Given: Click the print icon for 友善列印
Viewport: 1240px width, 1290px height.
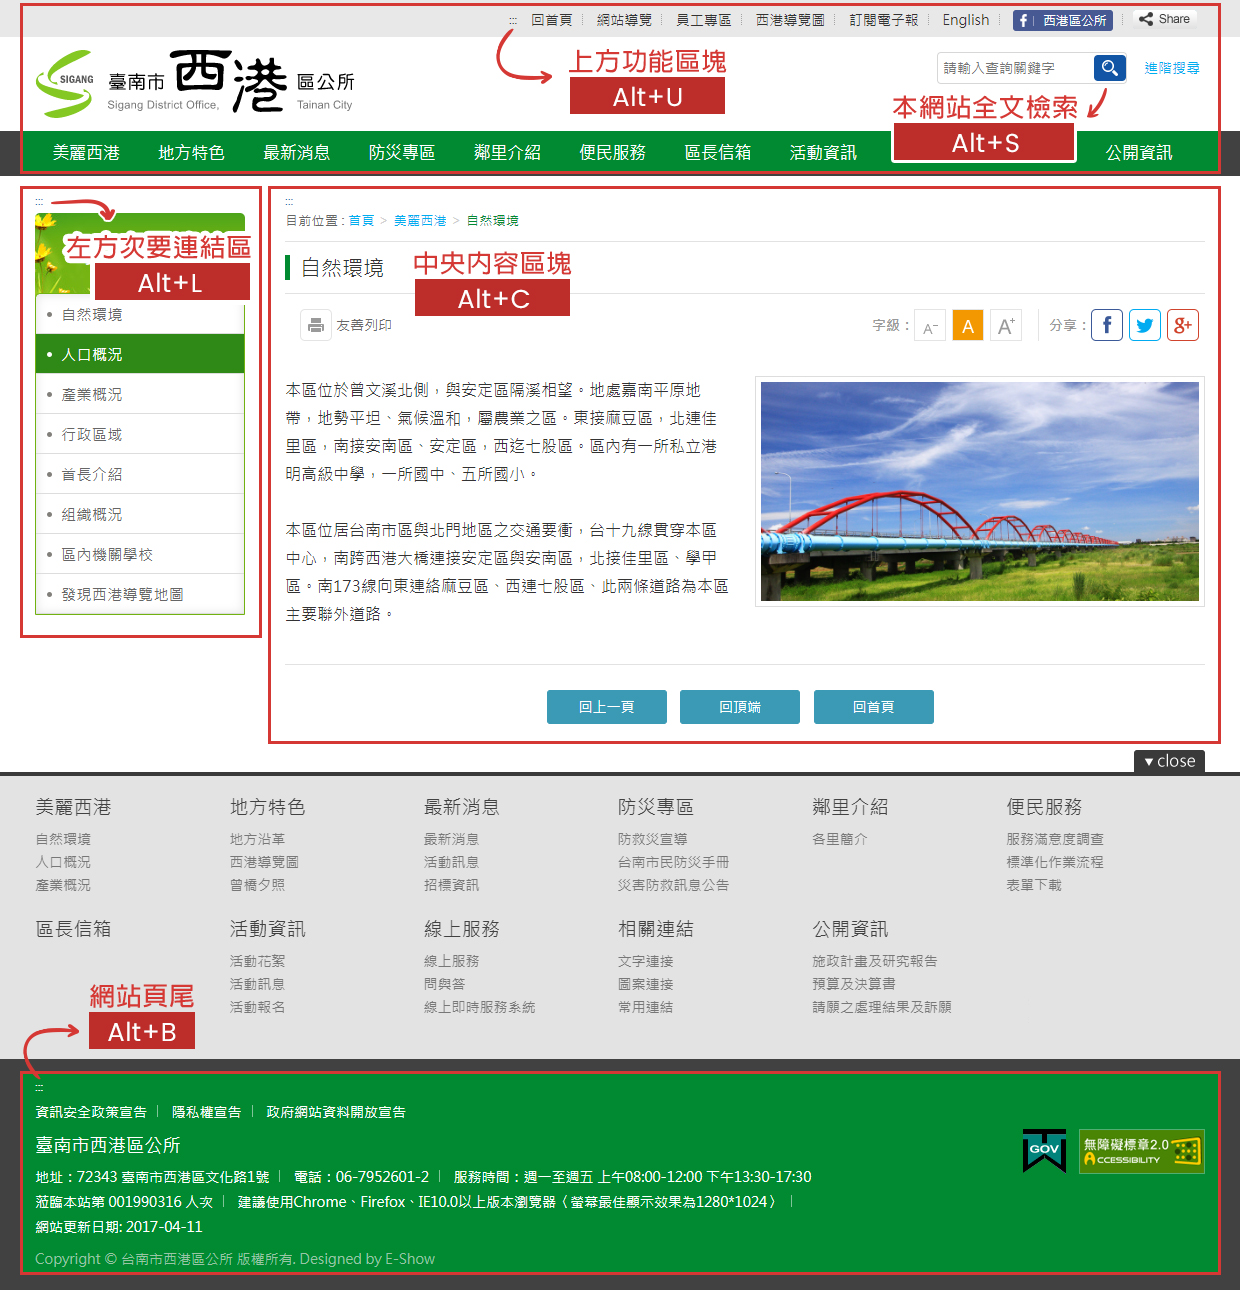Looking at the screenshot, I should pyautogui.click(x=316, y=325).
